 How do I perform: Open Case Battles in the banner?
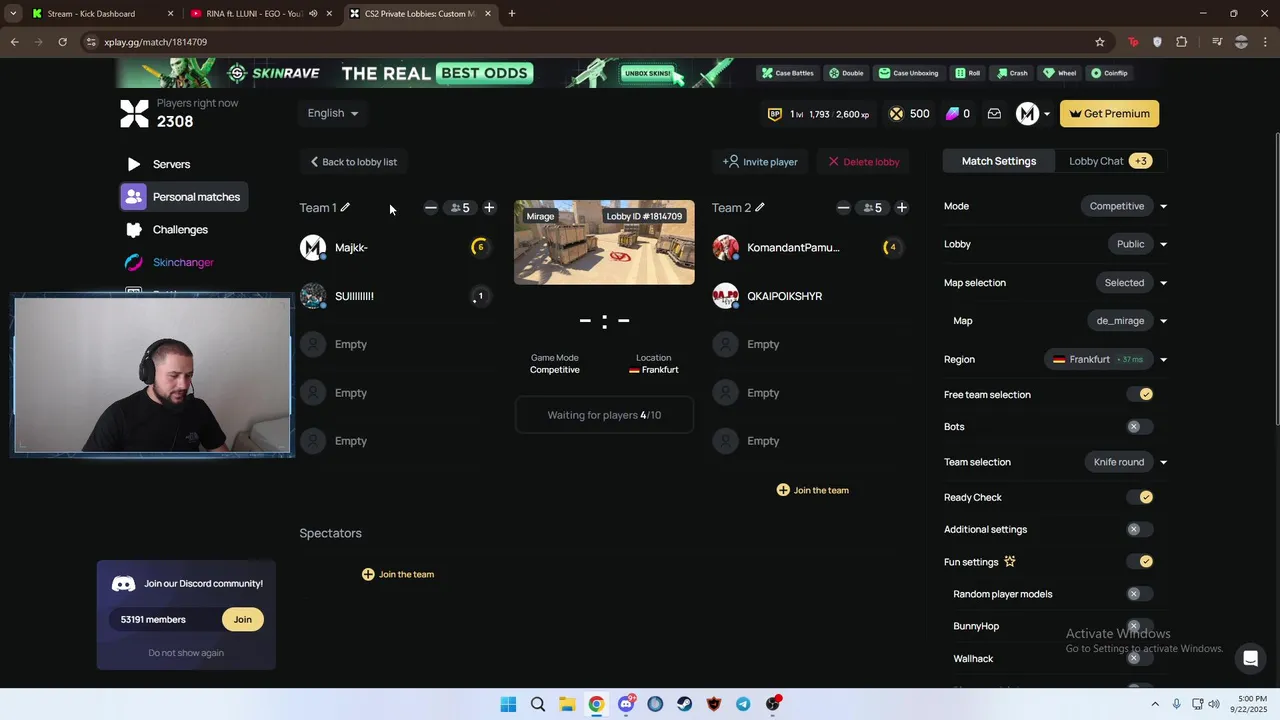[x=788, y=73]
